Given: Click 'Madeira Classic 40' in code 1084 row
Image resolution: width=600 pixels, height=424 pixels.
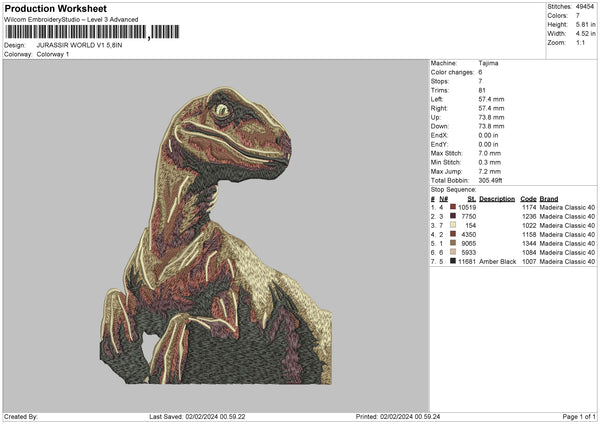Looking at the screenshot, I should click(567, 253).
